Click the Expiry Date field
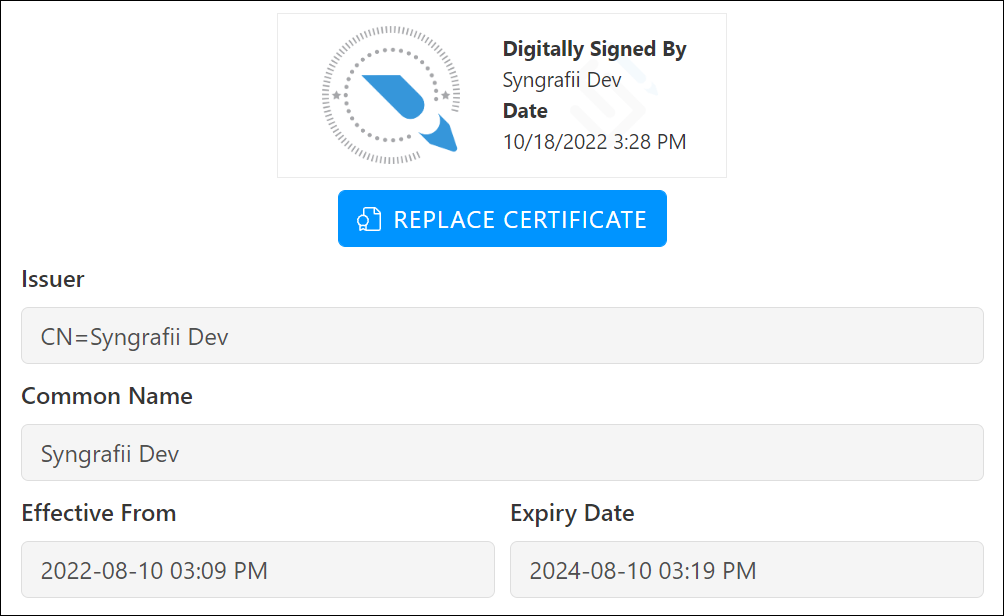 point(747,569)
